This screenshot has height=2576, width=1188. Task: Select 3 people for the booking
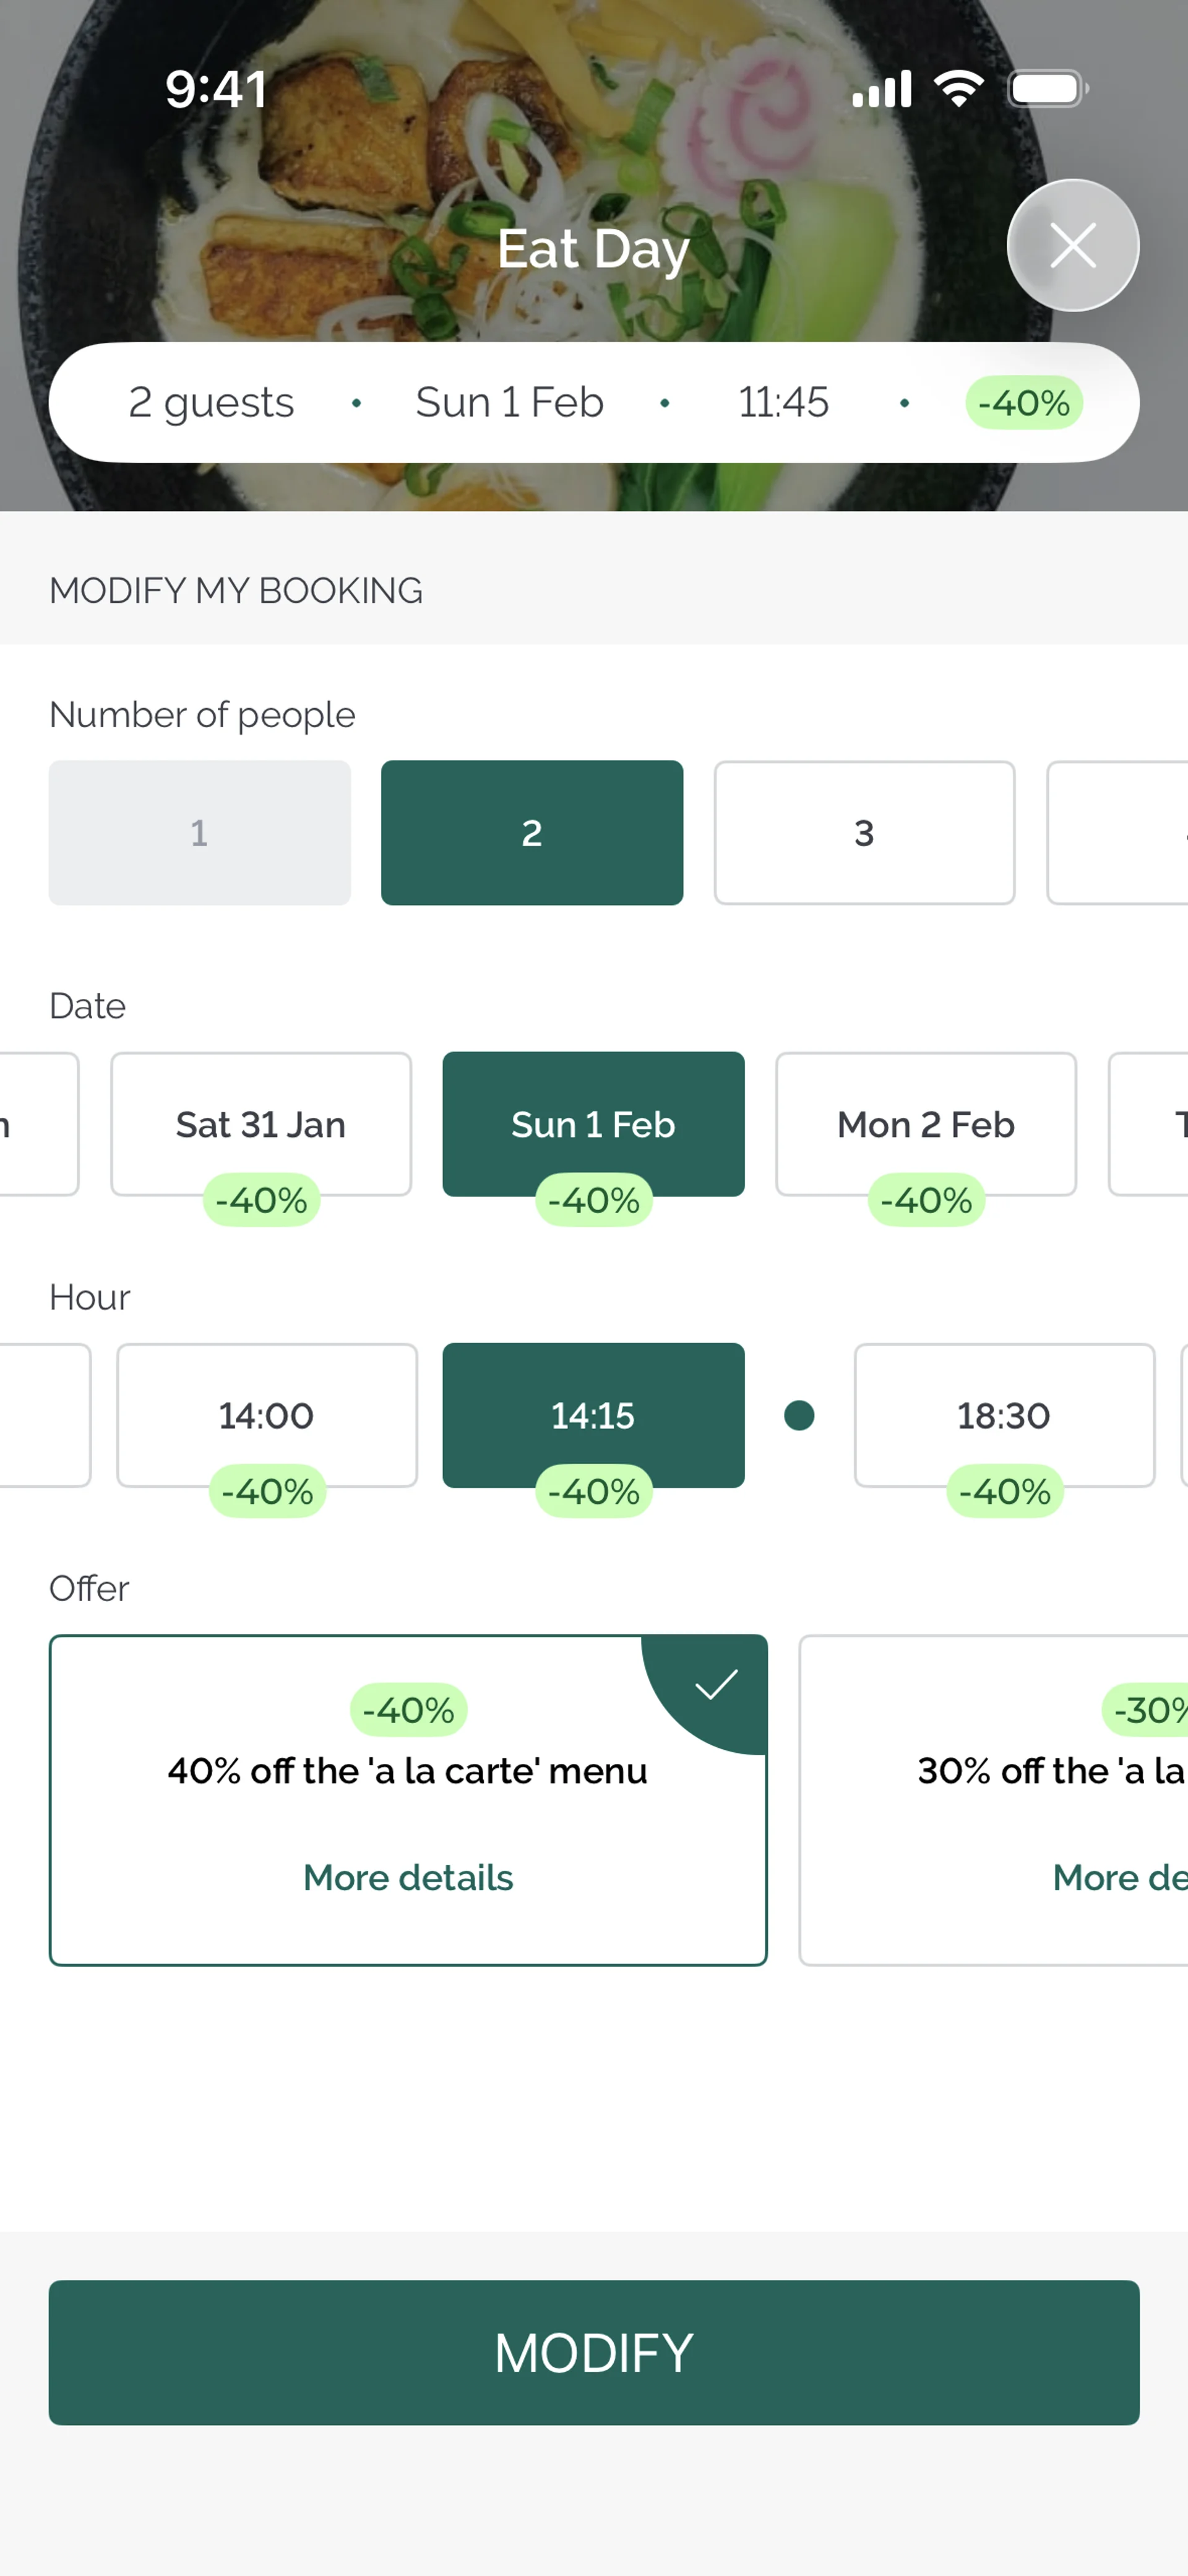864,833
